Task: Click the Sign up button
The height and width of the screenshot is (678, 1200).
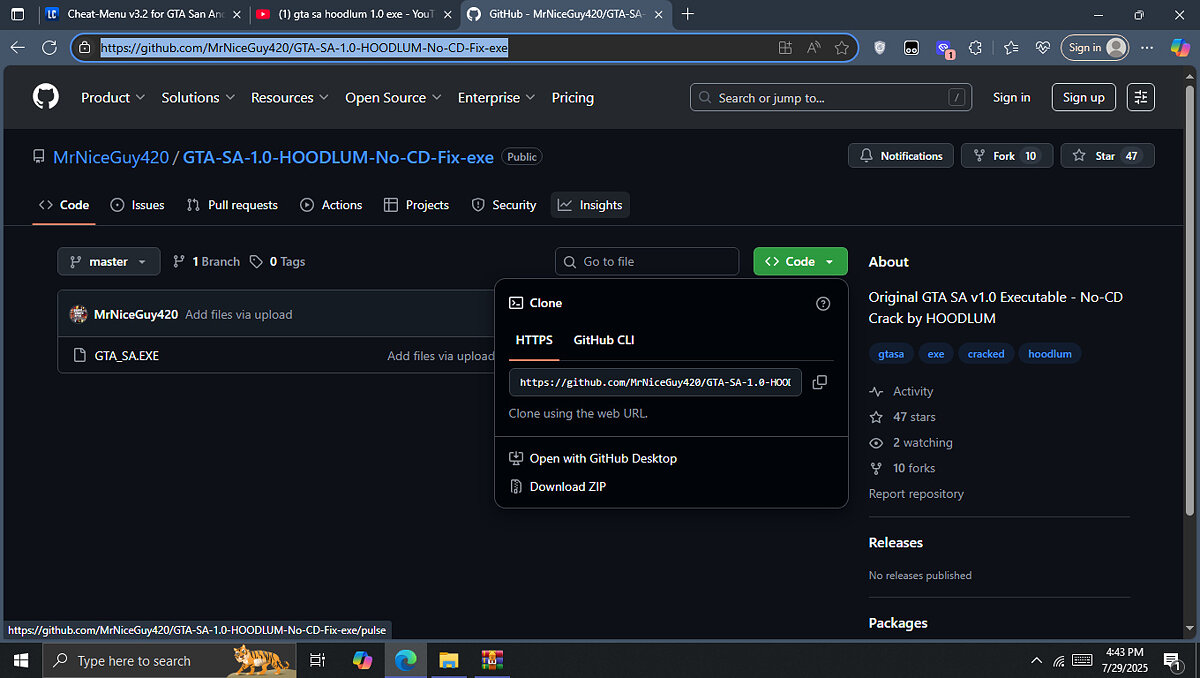Action: point(1083,97)
